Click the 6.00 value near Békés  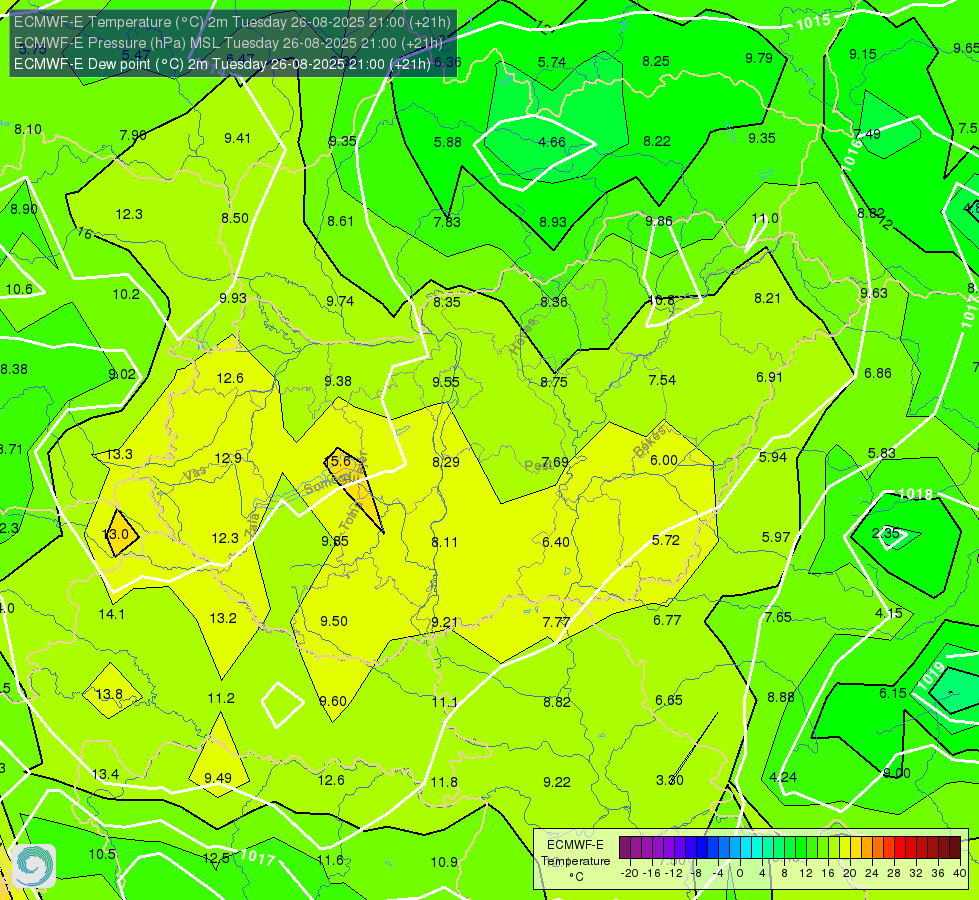coord(664,460)
